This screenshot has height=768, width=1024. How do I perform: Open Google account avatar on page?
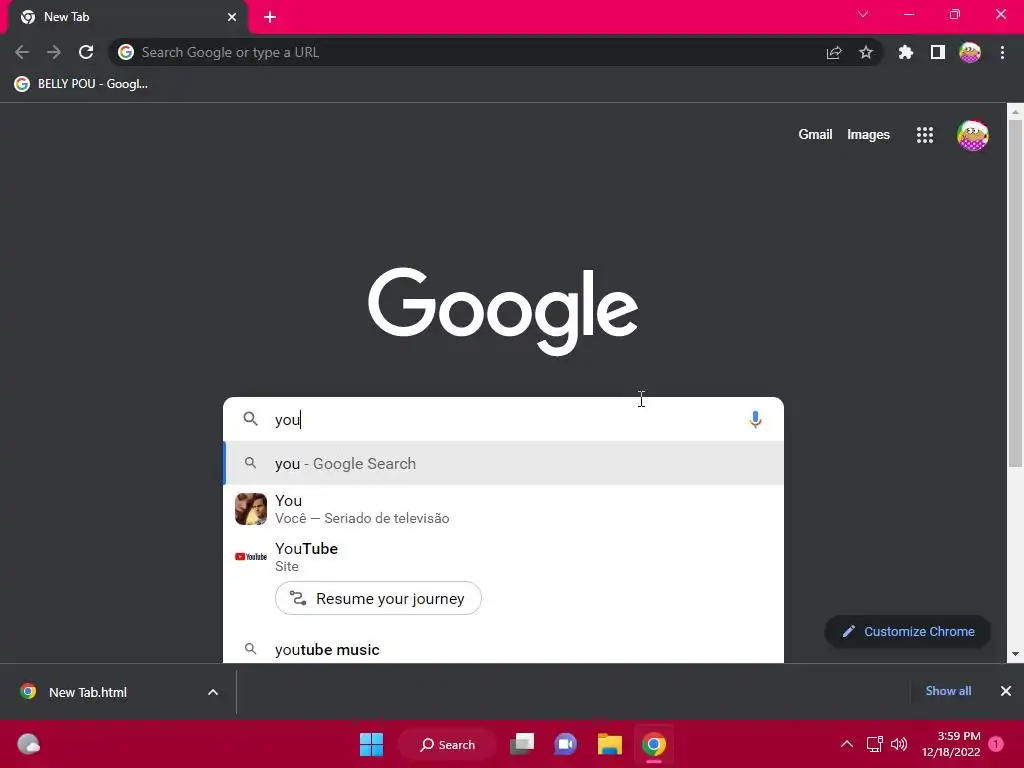tap(973, 135)
